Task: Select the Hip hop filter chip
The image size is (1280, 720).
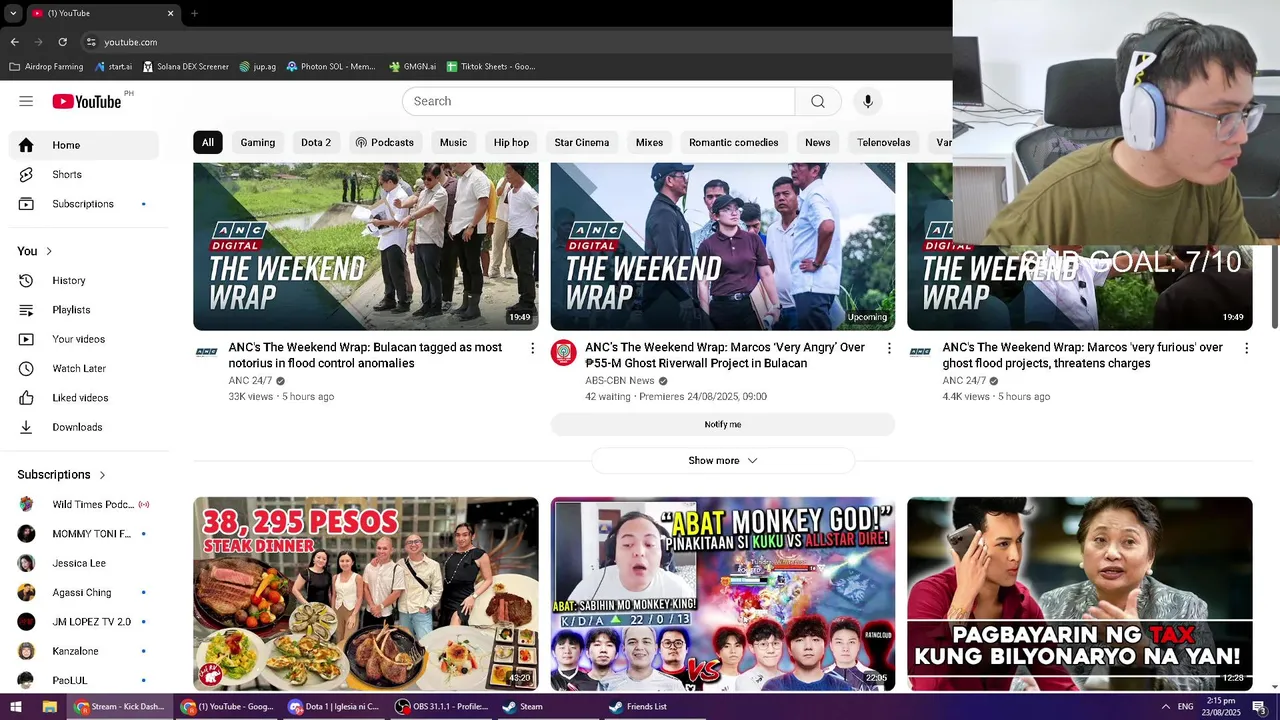Action: point(511,143)
